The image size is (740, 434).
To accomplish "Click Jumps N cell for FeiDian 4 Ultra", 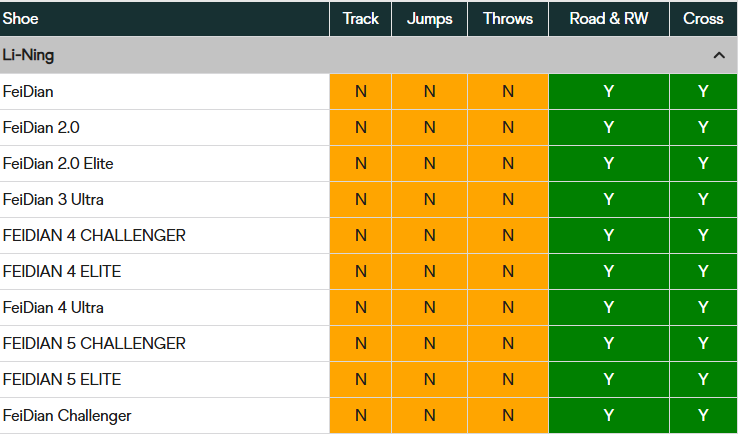I will [429, 308].
